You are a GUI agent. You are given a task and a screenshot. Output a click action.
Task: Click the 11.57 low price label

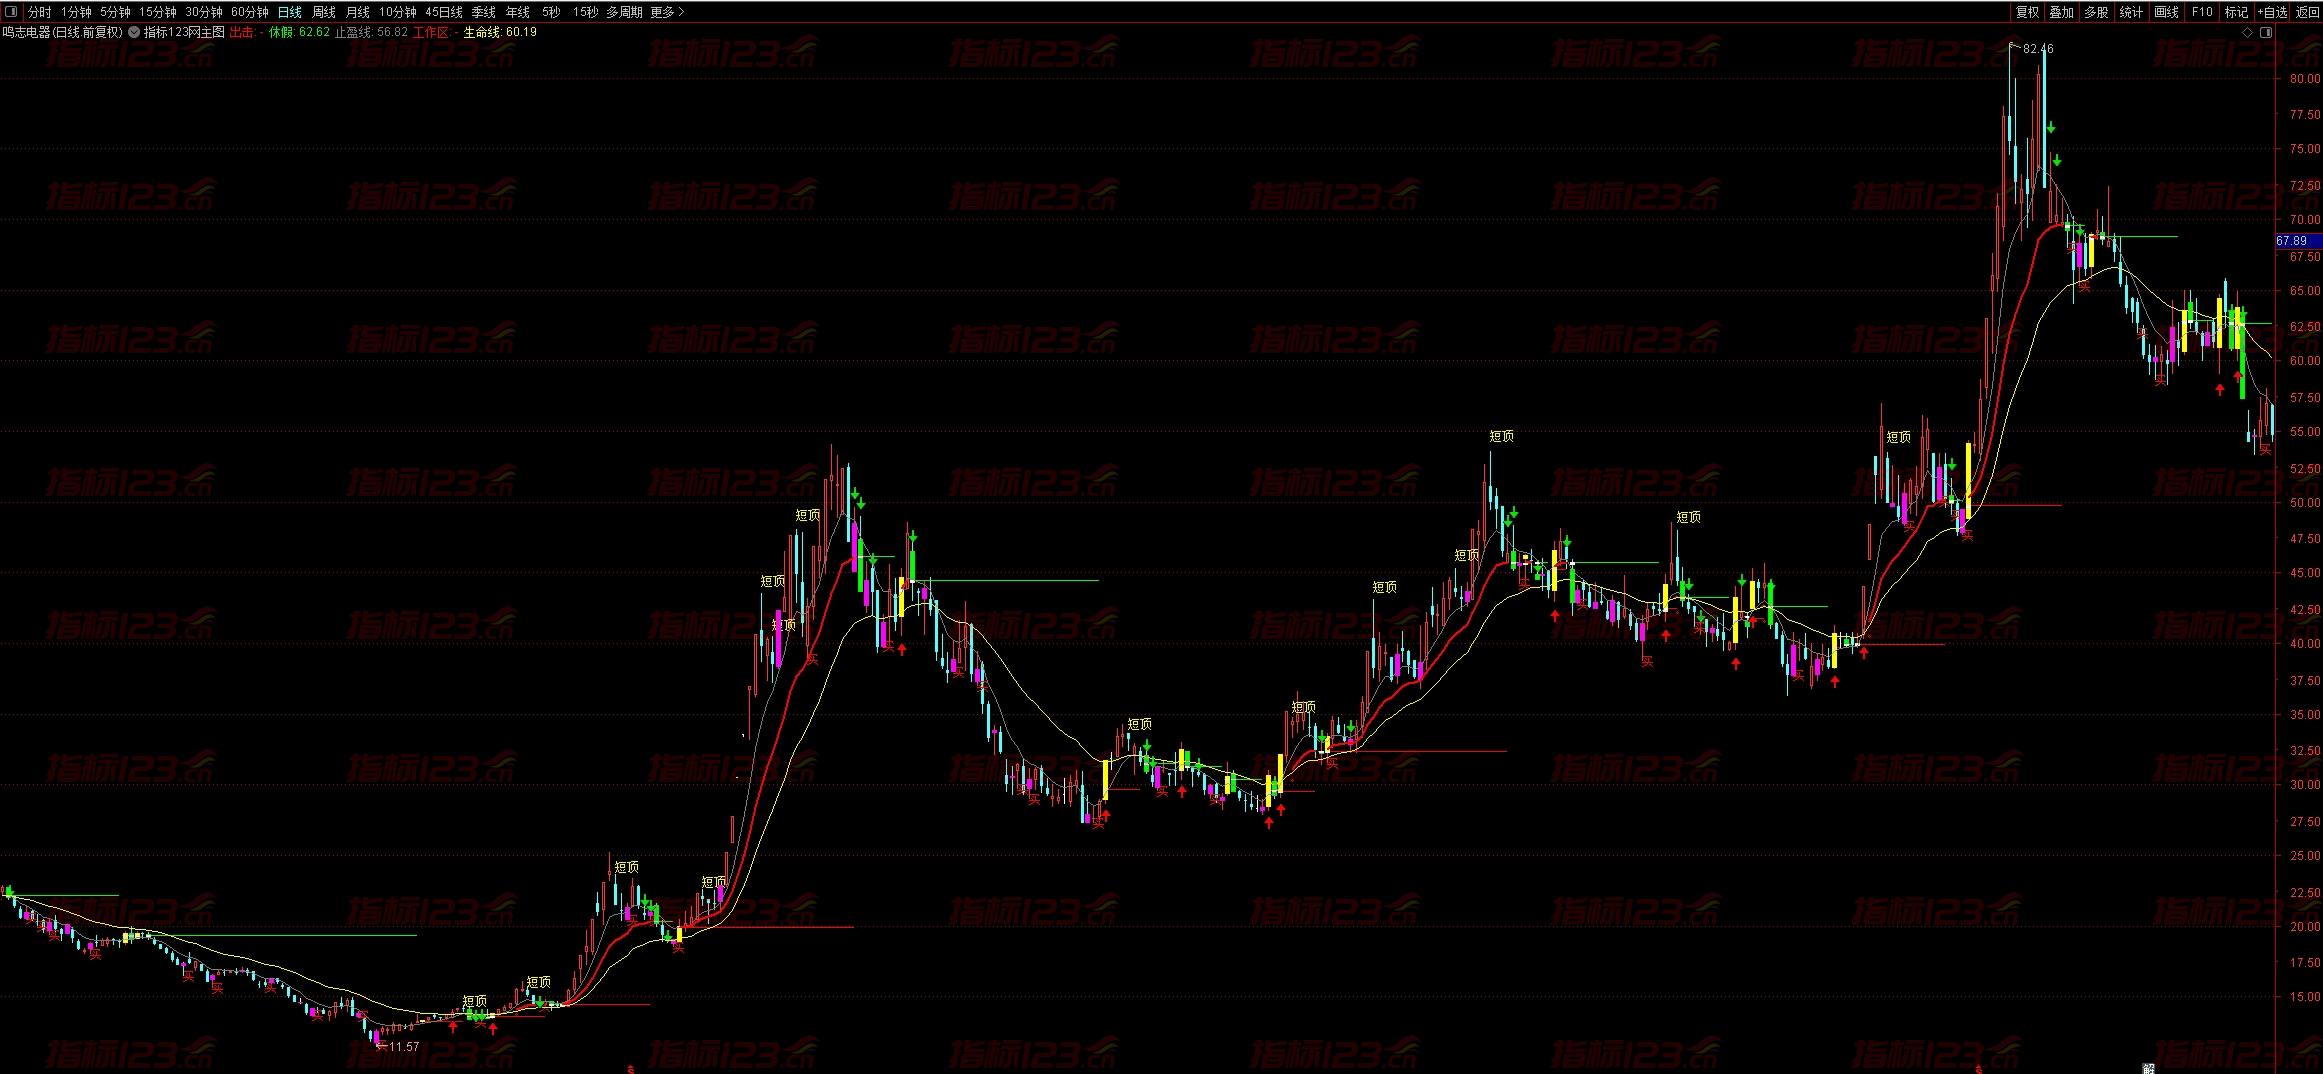[404, 1047]
